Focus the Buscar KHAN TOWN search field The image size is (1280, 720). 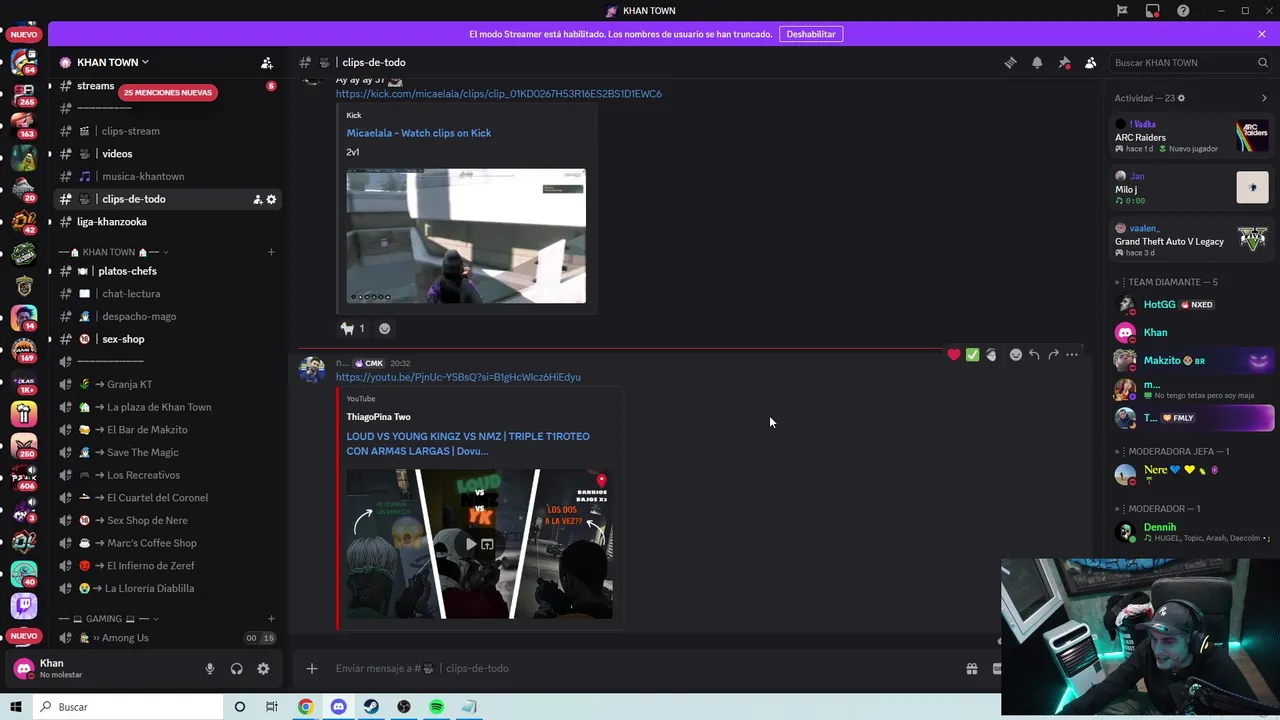(x=1190, y=62)
